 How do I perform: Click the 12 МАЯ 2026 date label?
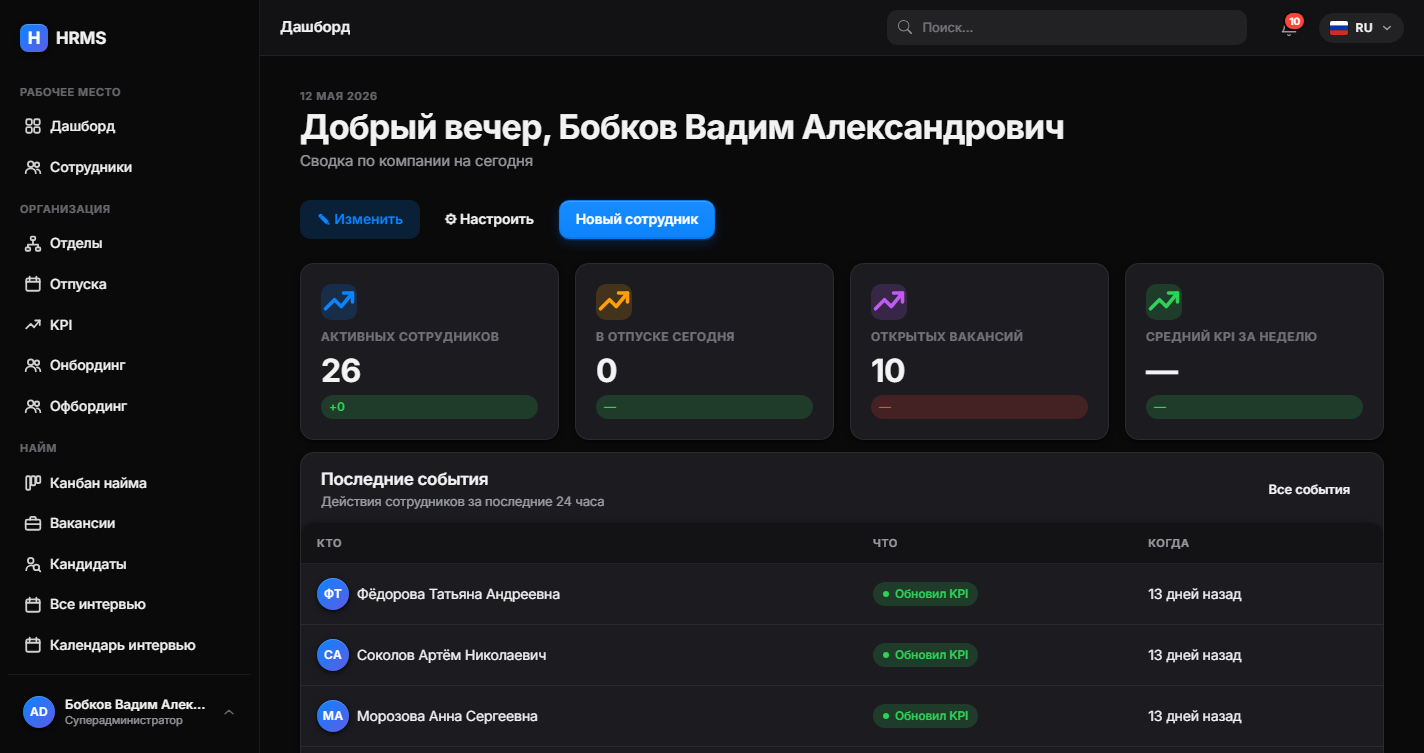coord(338,96)
